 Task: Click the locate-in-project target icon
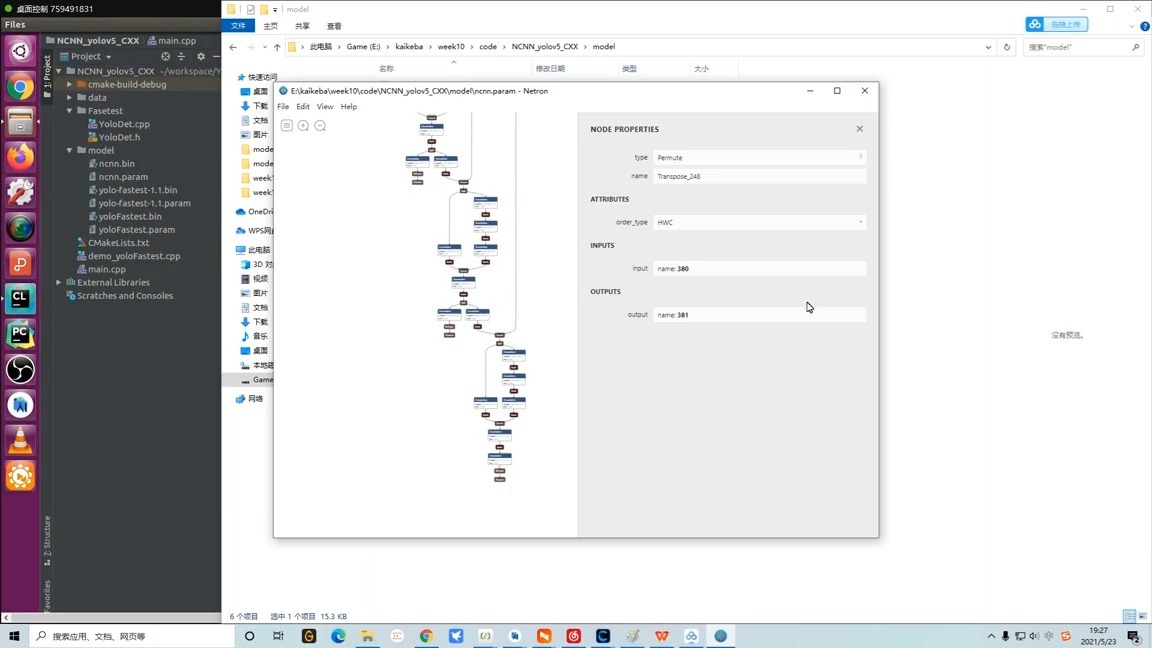point(165,57)
